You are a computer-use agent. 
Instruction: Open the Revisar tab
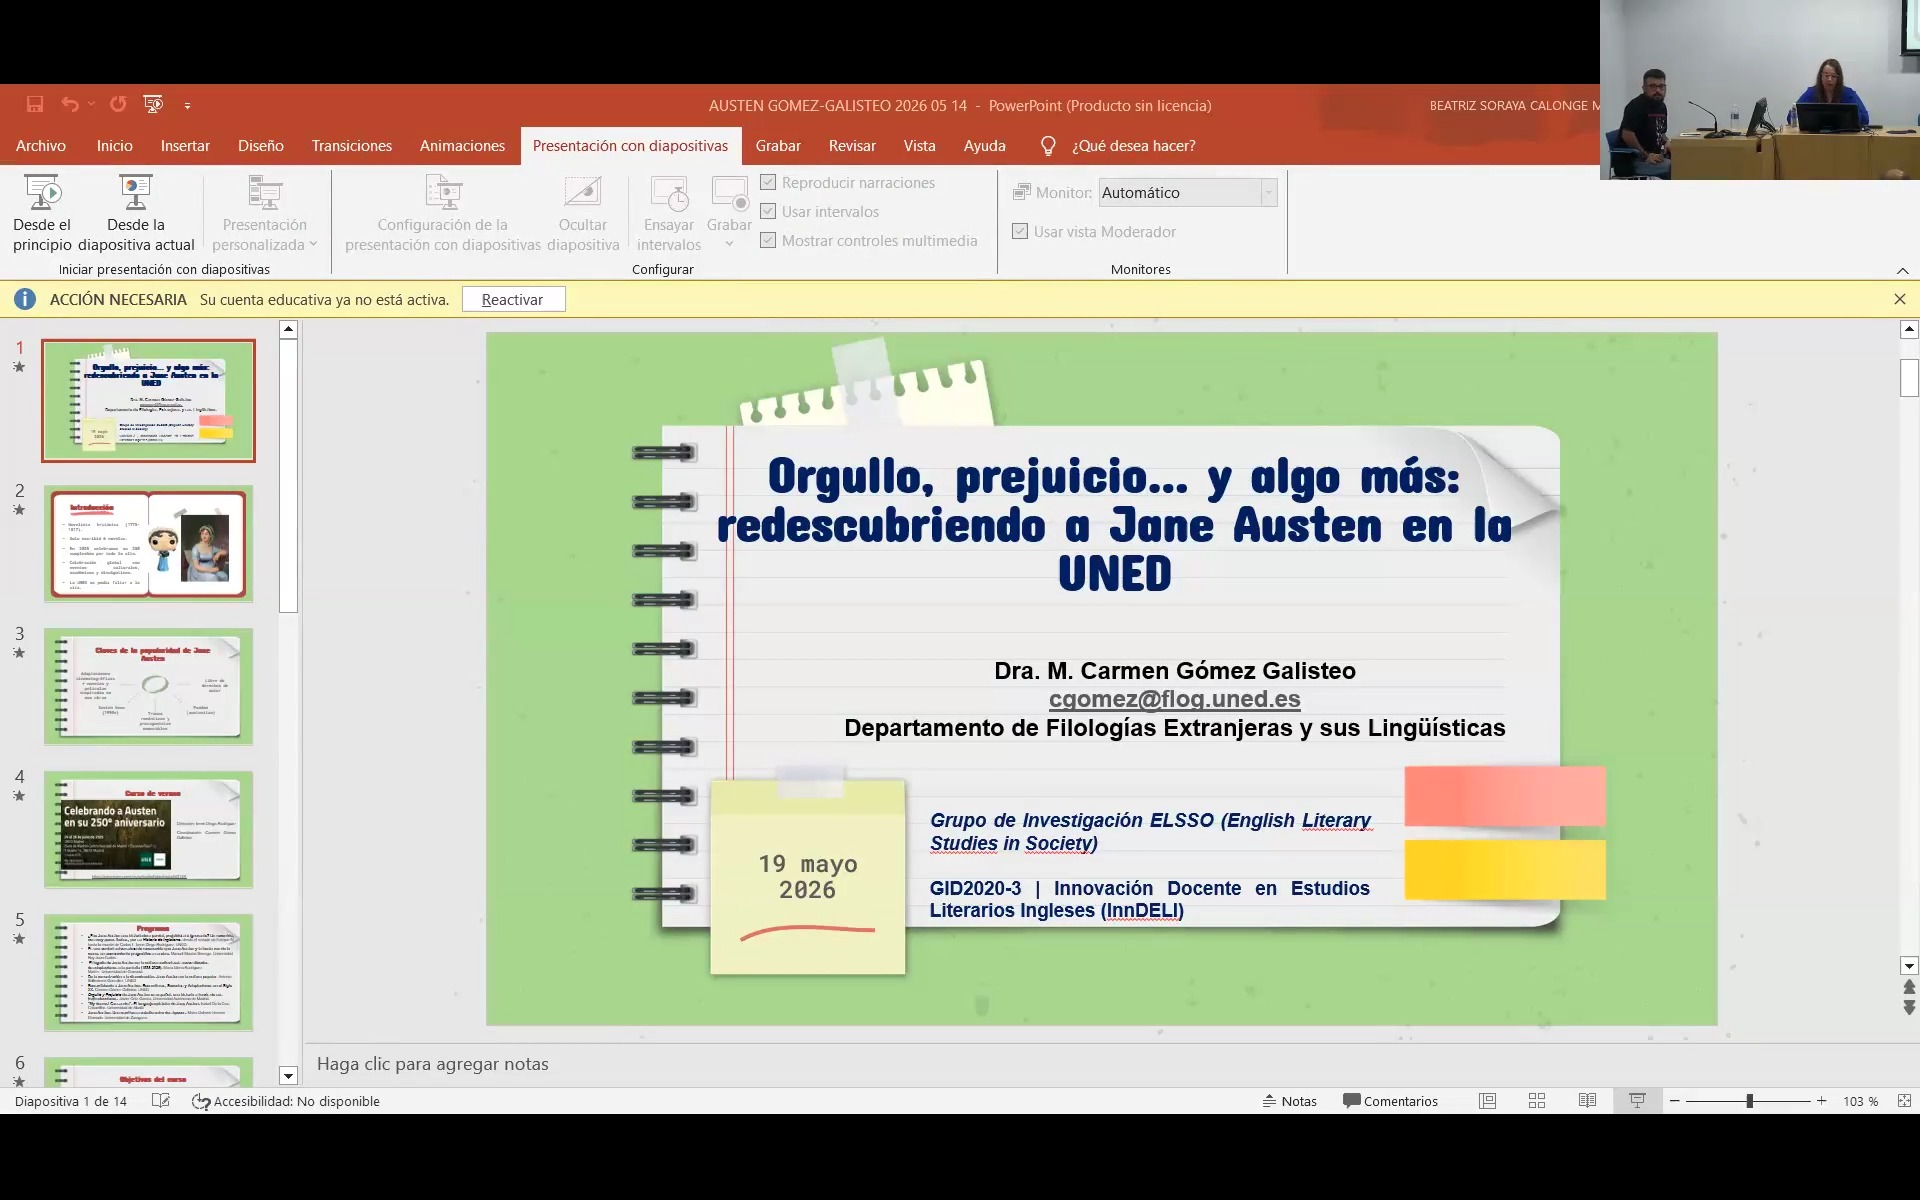[852, 146]
